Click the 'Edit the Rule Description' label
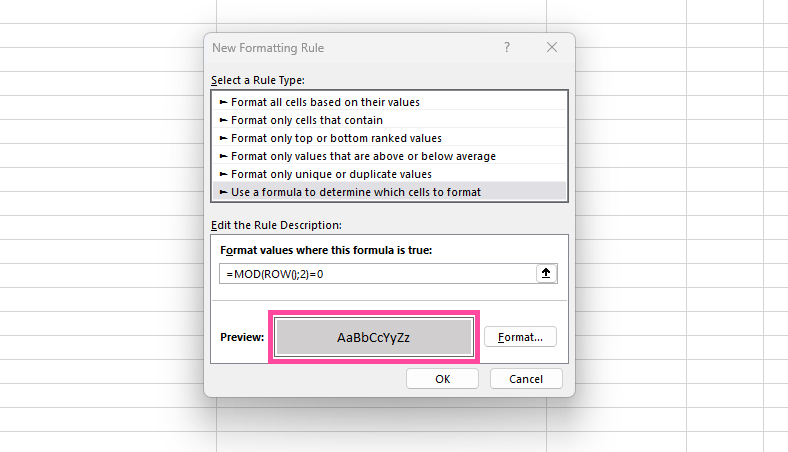788x452 pixels. [x=276, y=225]
